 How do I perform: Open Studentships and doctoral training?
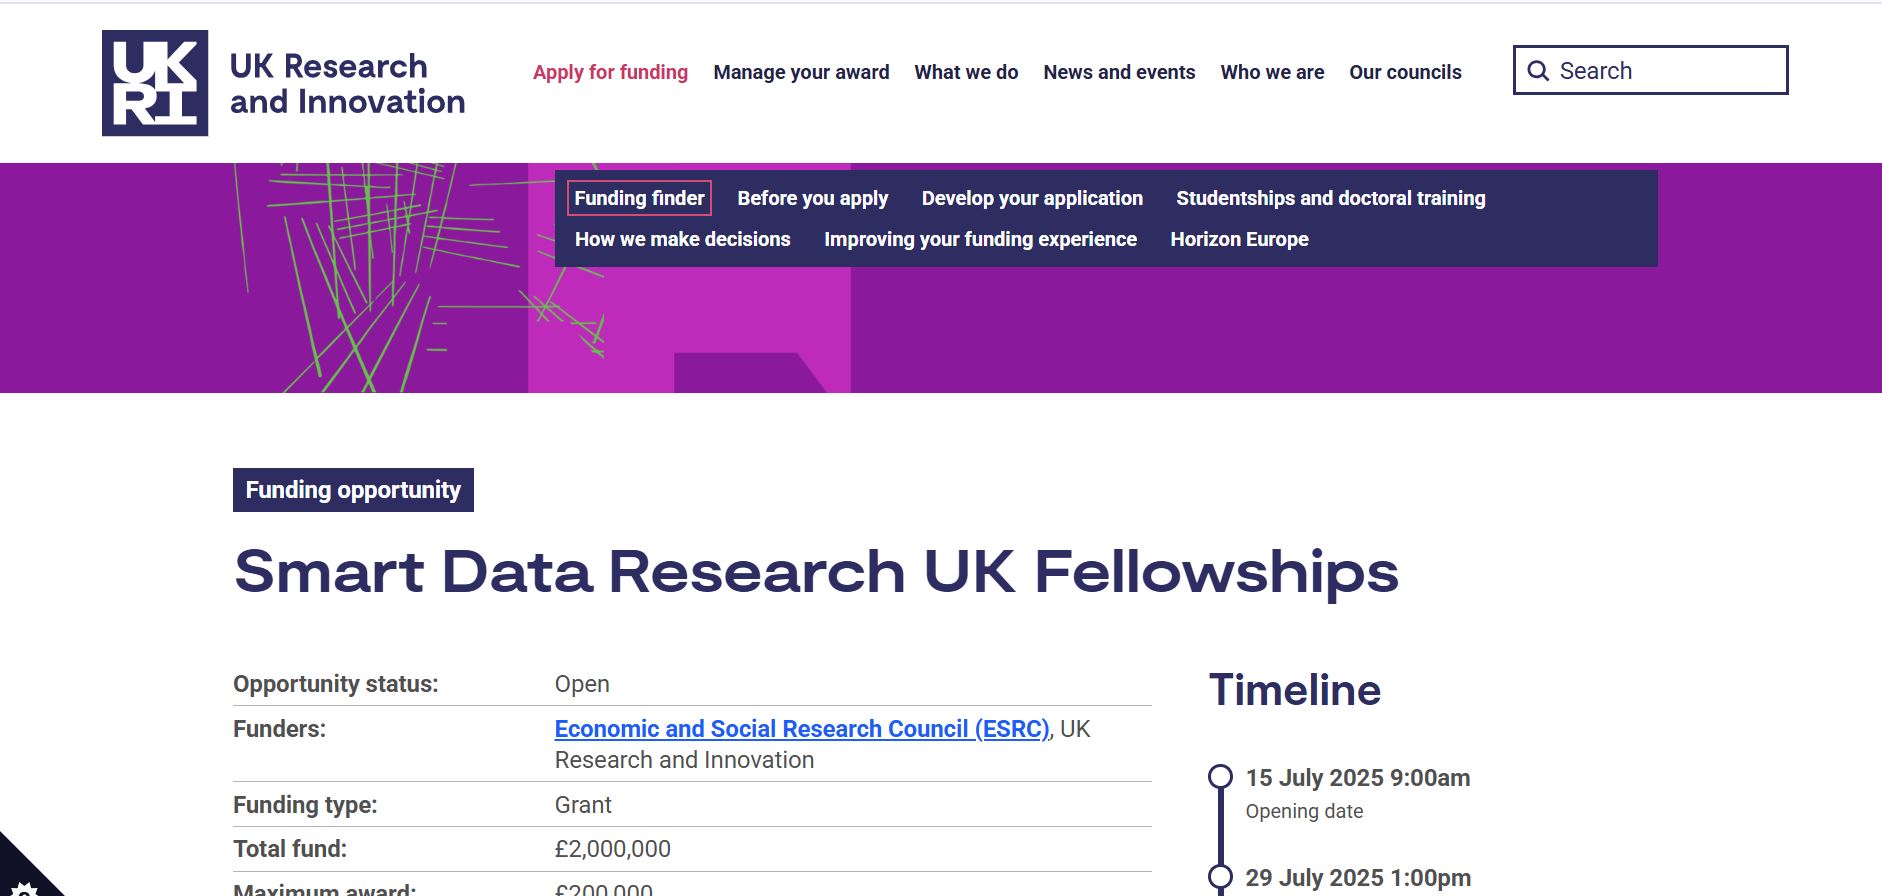coord(1331,198)
